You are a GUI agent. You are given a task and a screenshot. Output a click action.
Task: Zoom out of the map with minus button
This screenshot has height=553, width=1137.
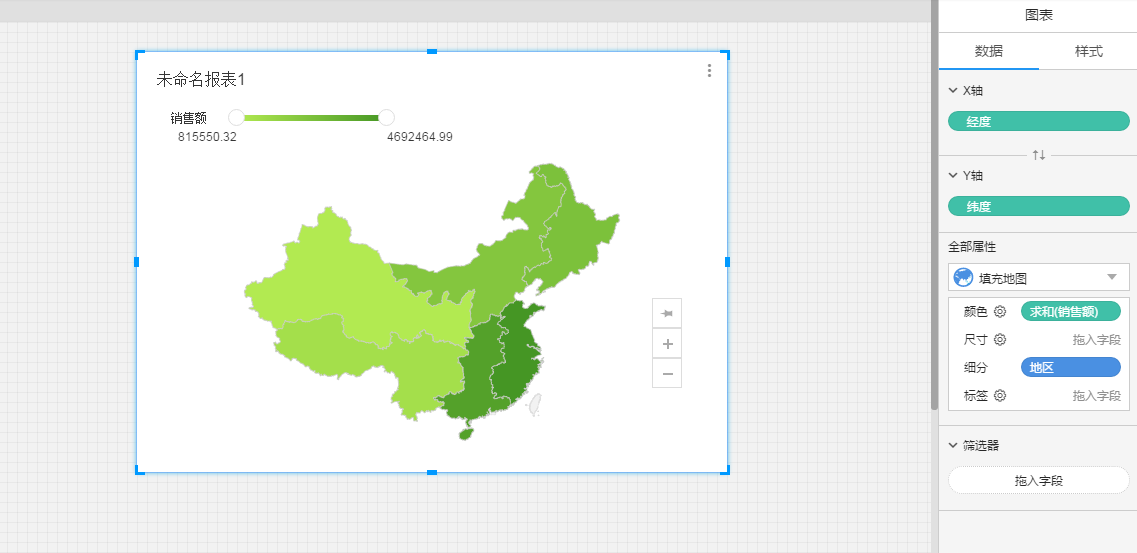[x=667, y=373]
